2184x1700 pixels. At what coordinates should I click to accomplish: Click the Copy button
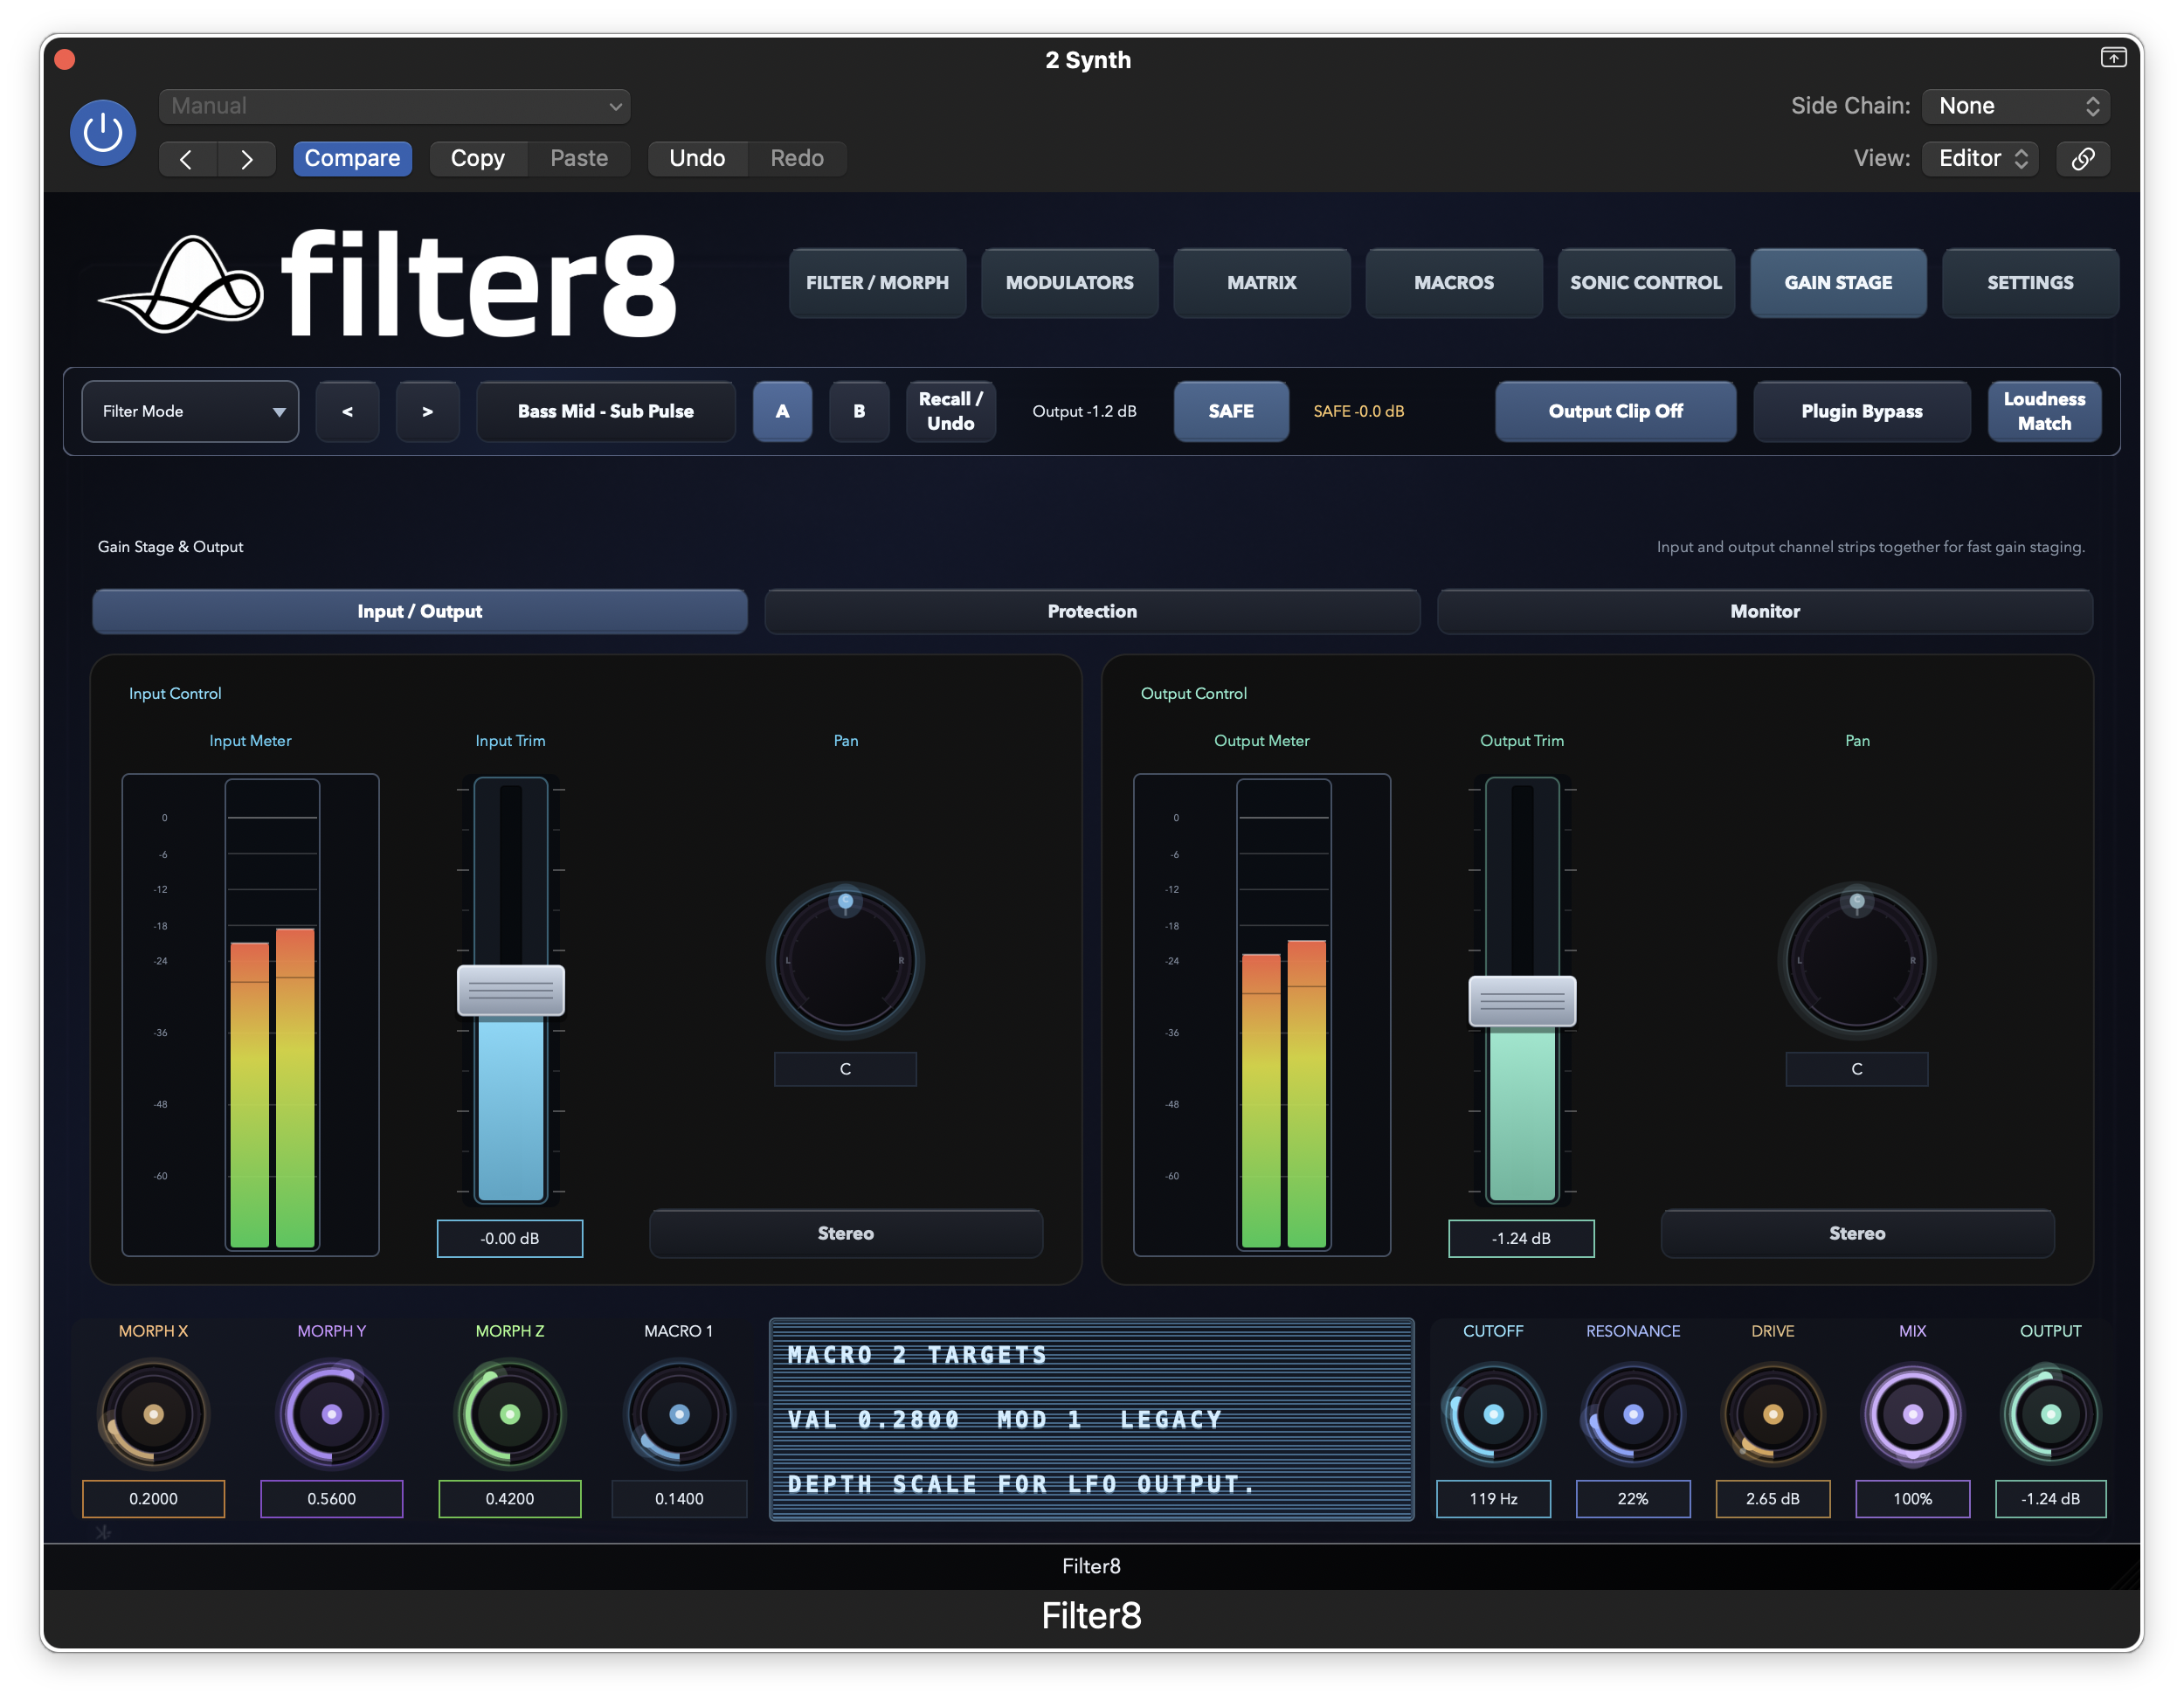point(478,158)
